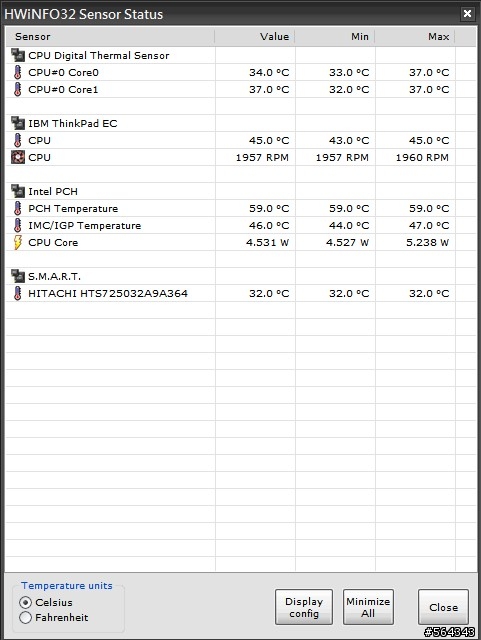Select the Celsius temperature unit

click(25, 602)
